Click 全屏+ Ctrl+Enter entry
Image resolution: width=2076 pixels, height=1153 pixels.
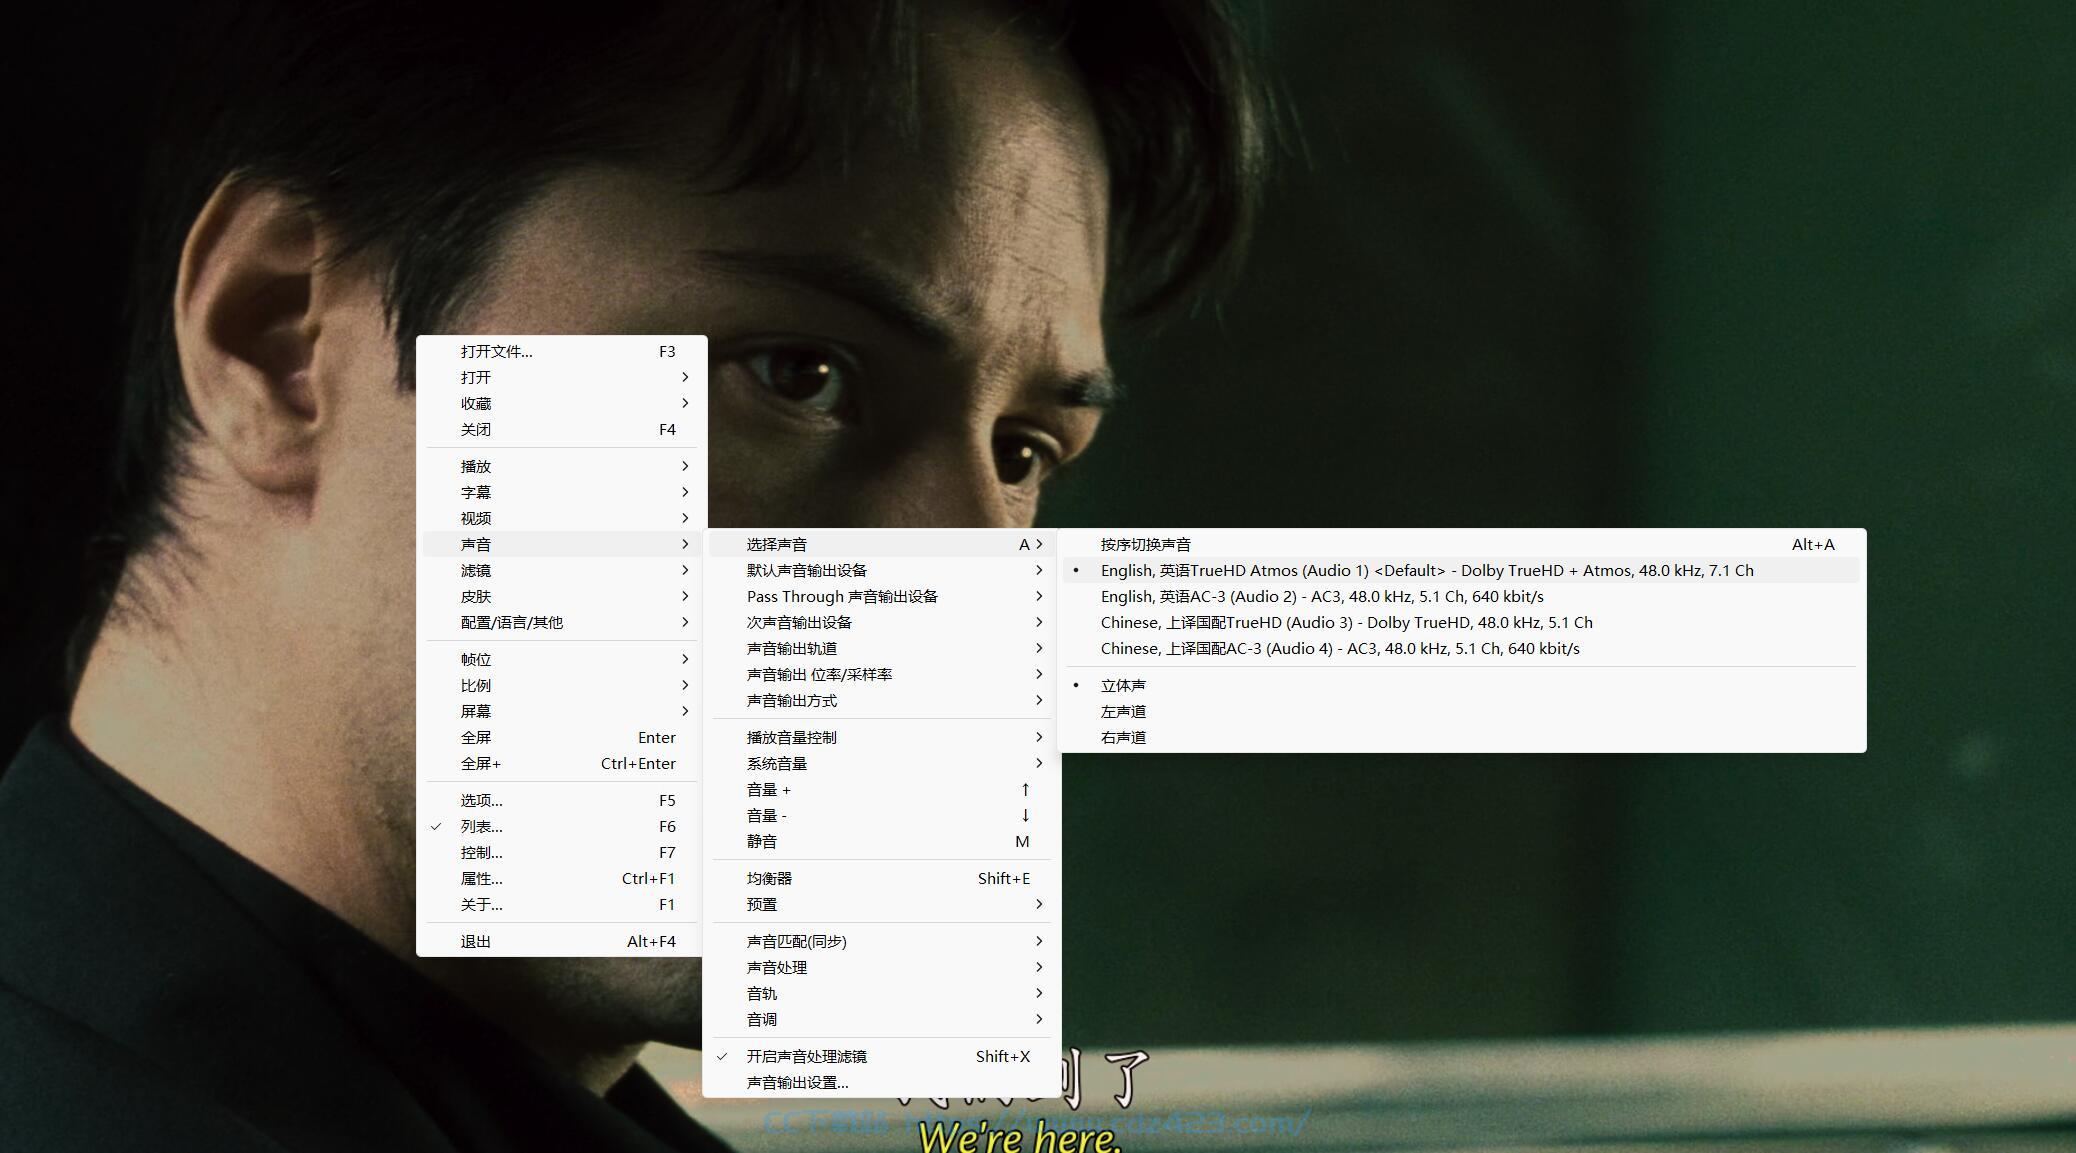click(x=562, y=763)
